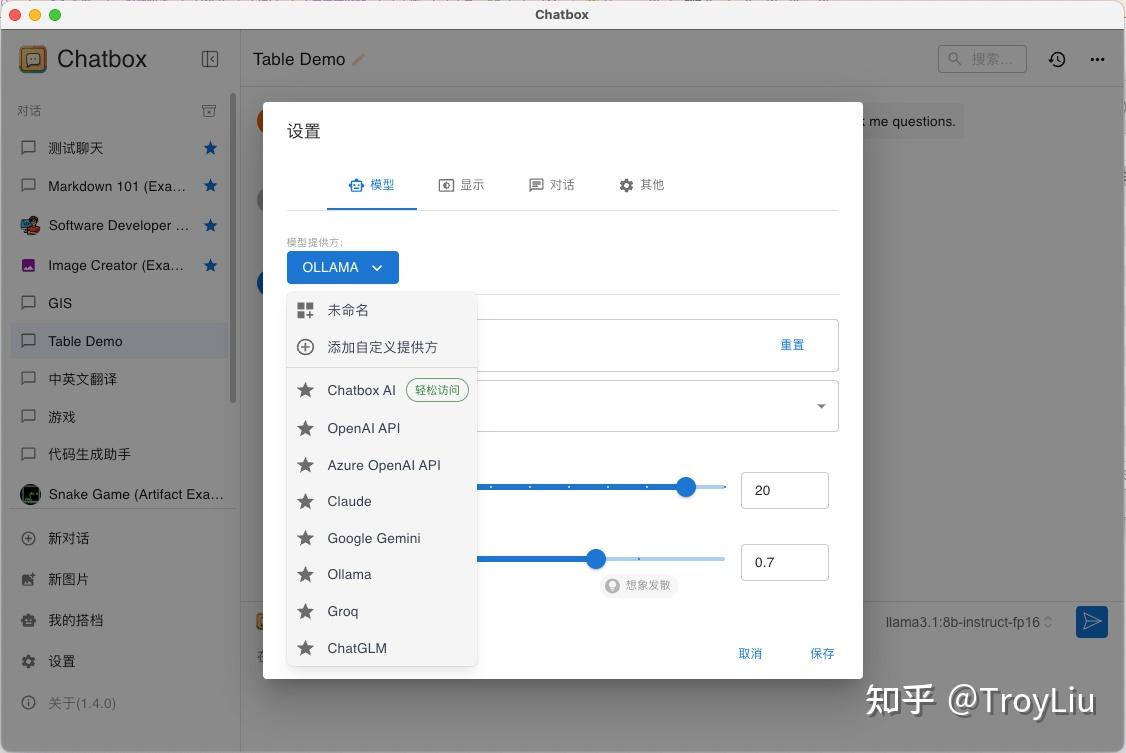Screen dimensions: 1126x753
Task: Toggle the star pin on 测试聊天
Action: pos(210,148)
